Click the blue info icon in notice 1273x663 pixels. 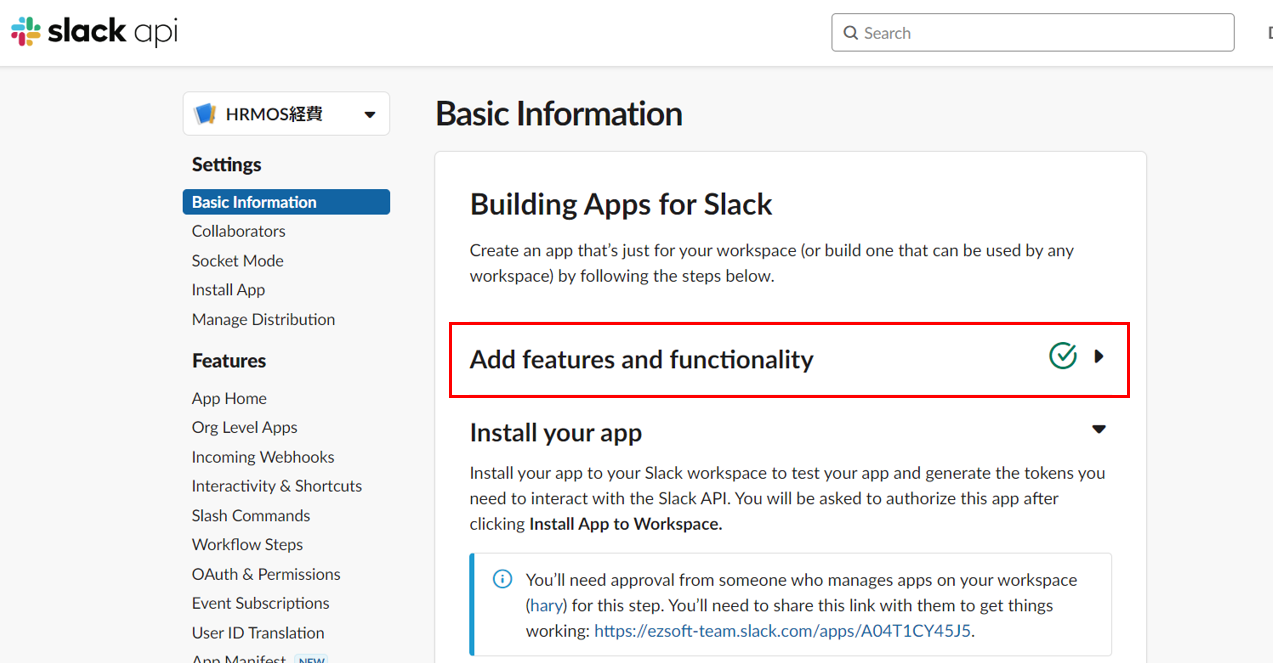pyautogui.click(x=503, y=580)
